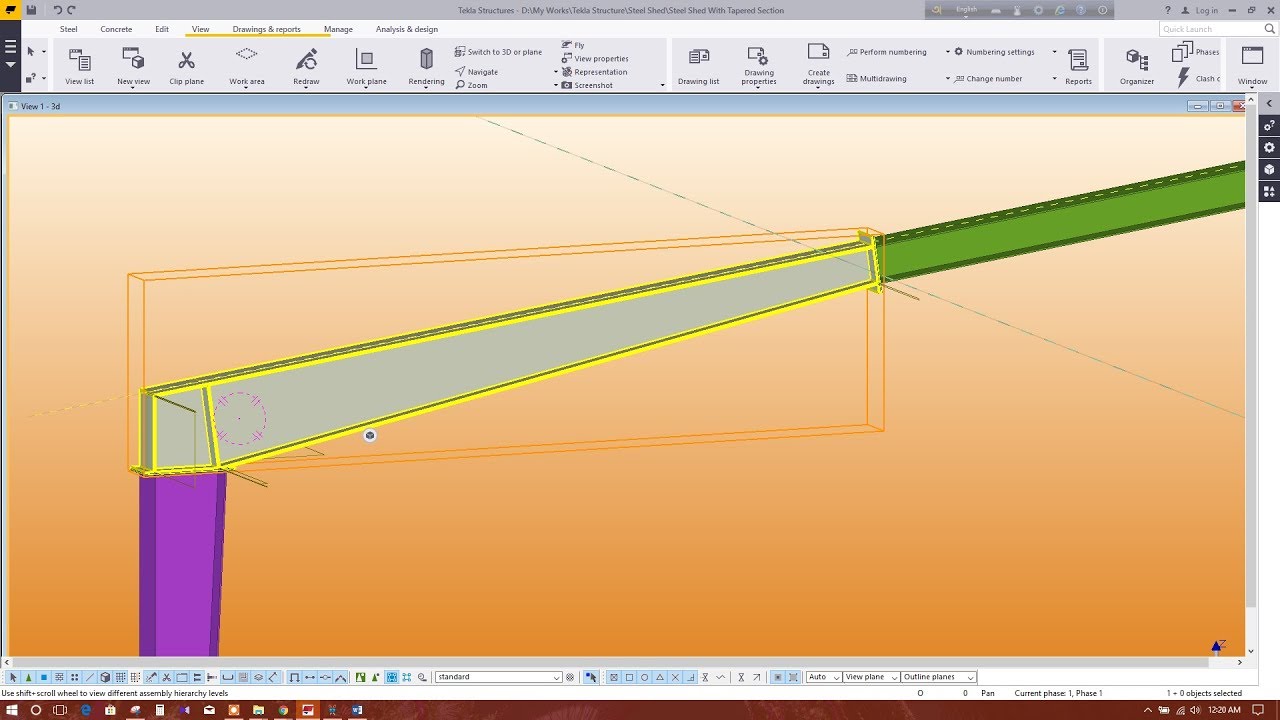Viewport: 1280px width, 720px height.
Task: Switch to the Steel ribbon tab
Action: tap(68, 29)
